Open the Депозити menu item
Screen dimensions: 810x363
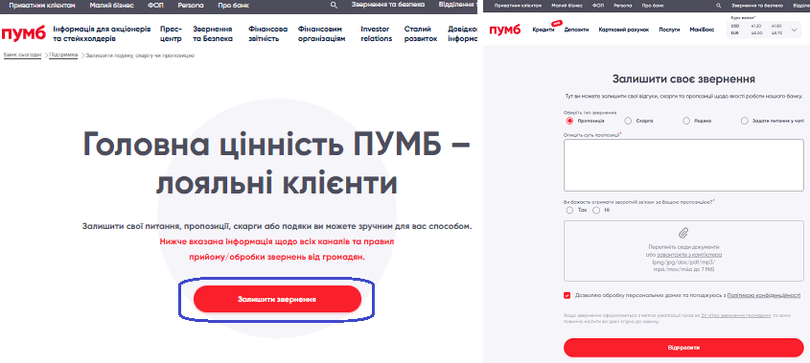[577, 30]
